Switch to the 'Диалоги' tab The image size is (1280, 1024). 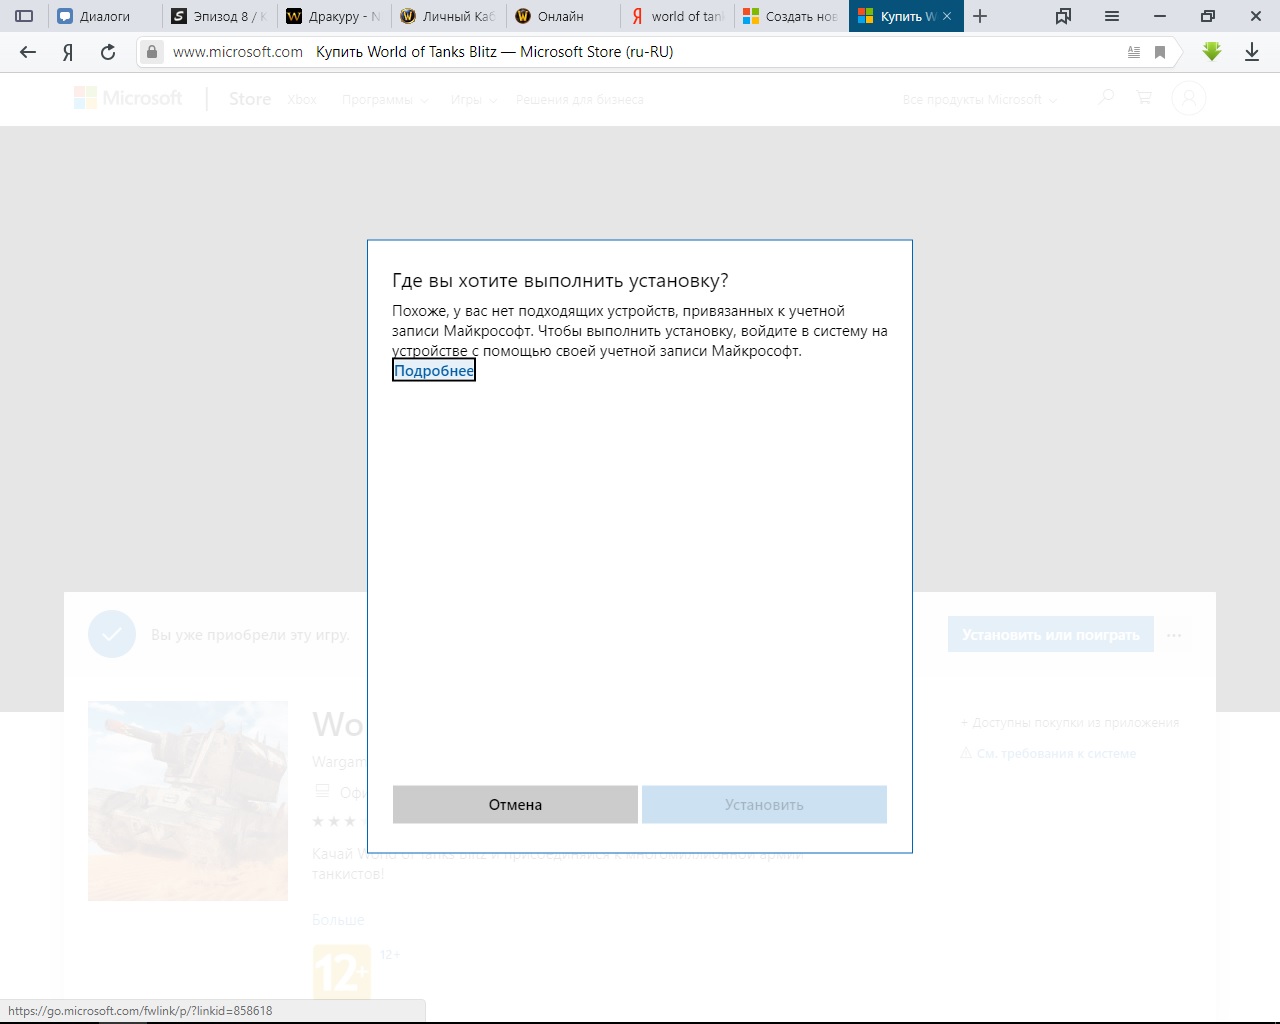point(105,16)
